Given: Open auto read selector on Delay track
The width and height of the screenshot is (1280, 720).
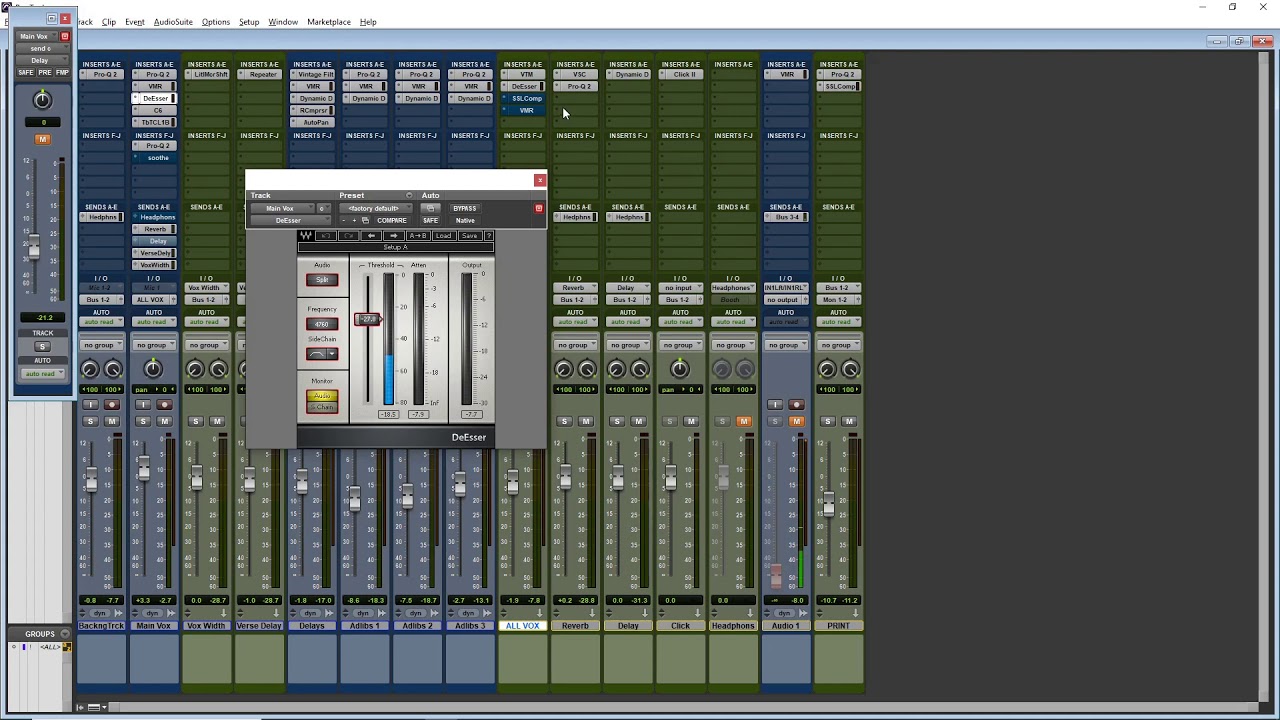Looking at the screenshot, I should [x=628, y=322].
